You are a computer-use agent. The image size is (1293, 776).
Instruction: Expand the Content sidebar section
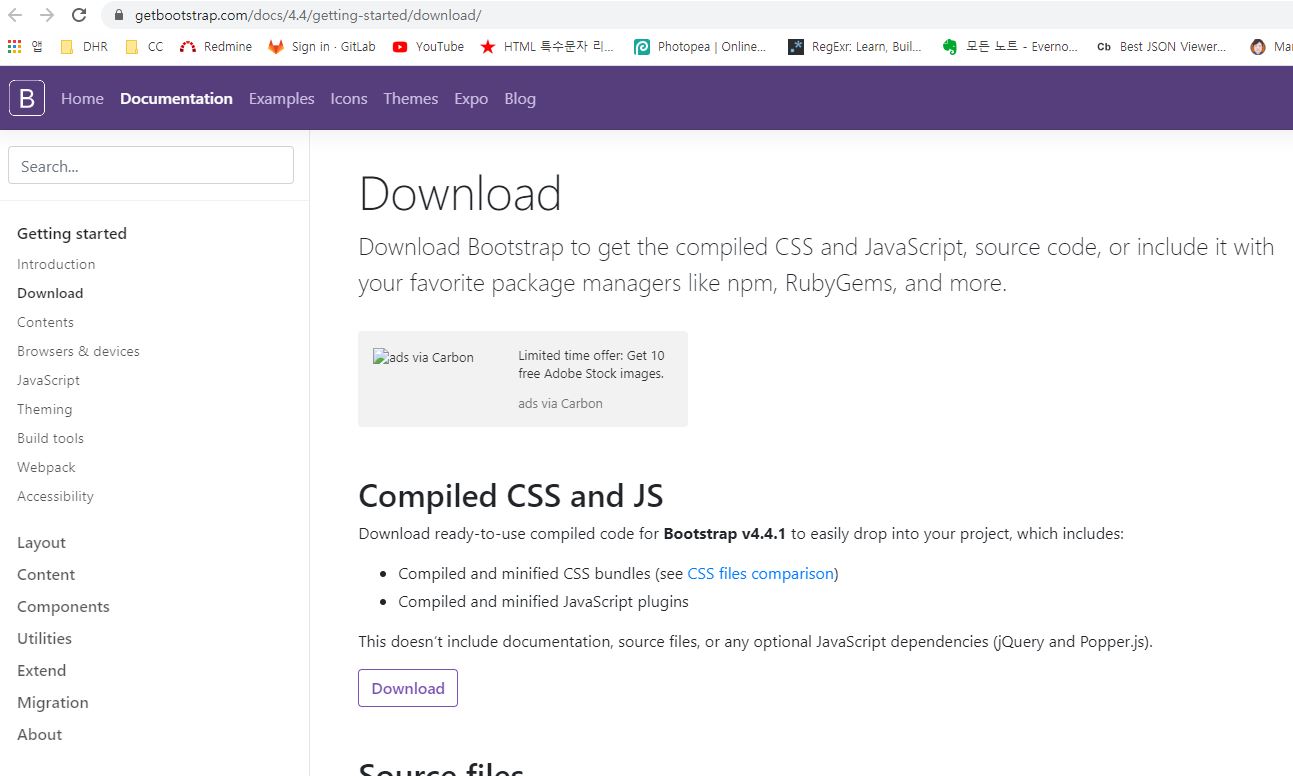[x=46, y=574]
